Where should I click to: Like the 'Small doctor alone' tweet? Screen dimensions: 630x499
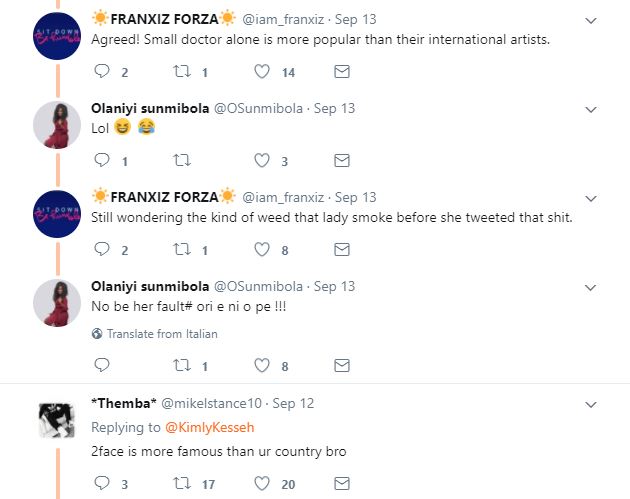(262, 72)
